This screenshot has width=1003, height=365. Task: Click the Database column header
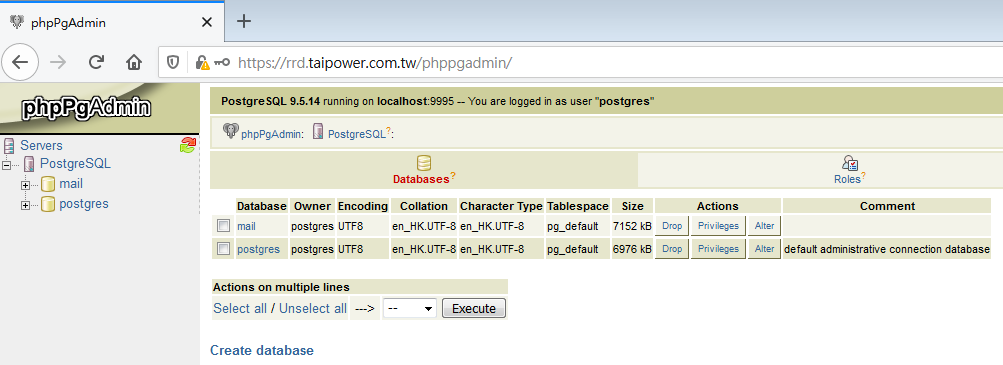click(x=262, y=206)
